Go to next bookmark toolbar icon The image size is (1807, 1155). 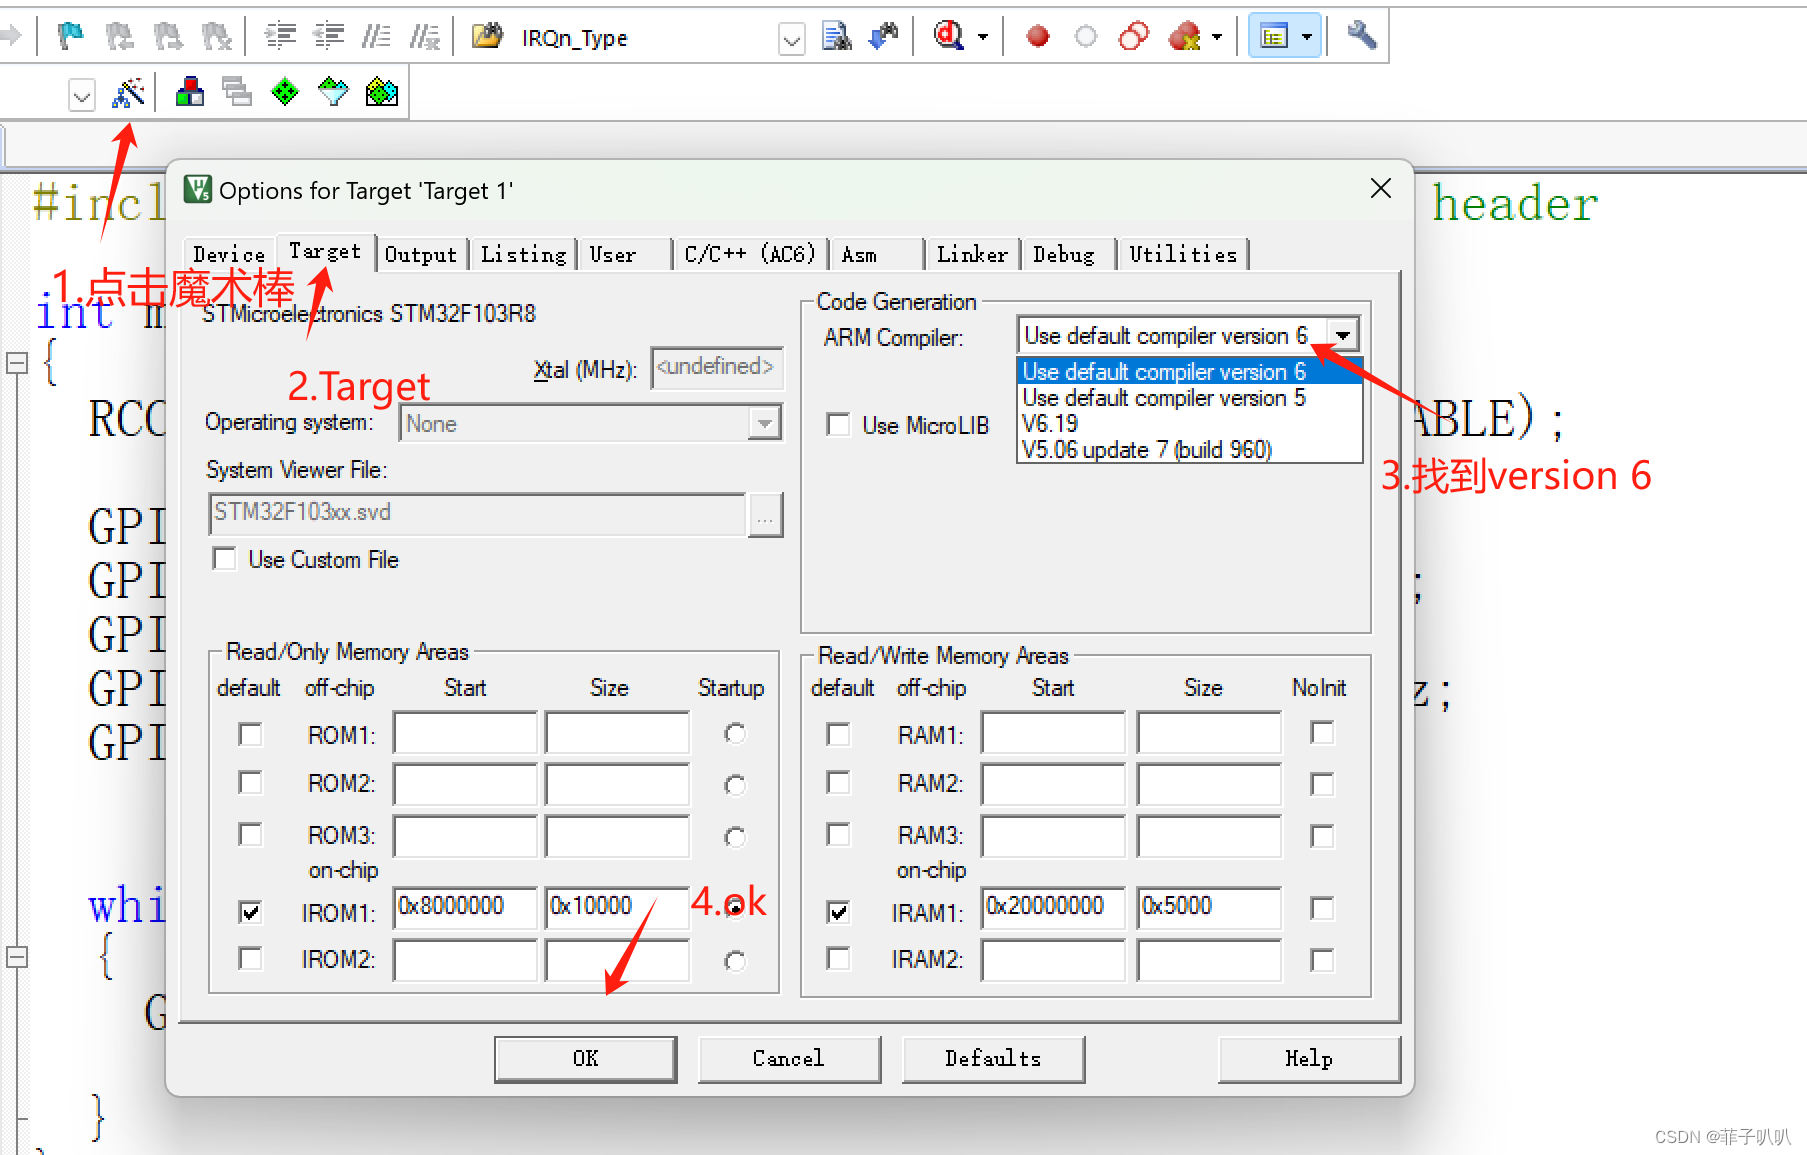point(168,37)
